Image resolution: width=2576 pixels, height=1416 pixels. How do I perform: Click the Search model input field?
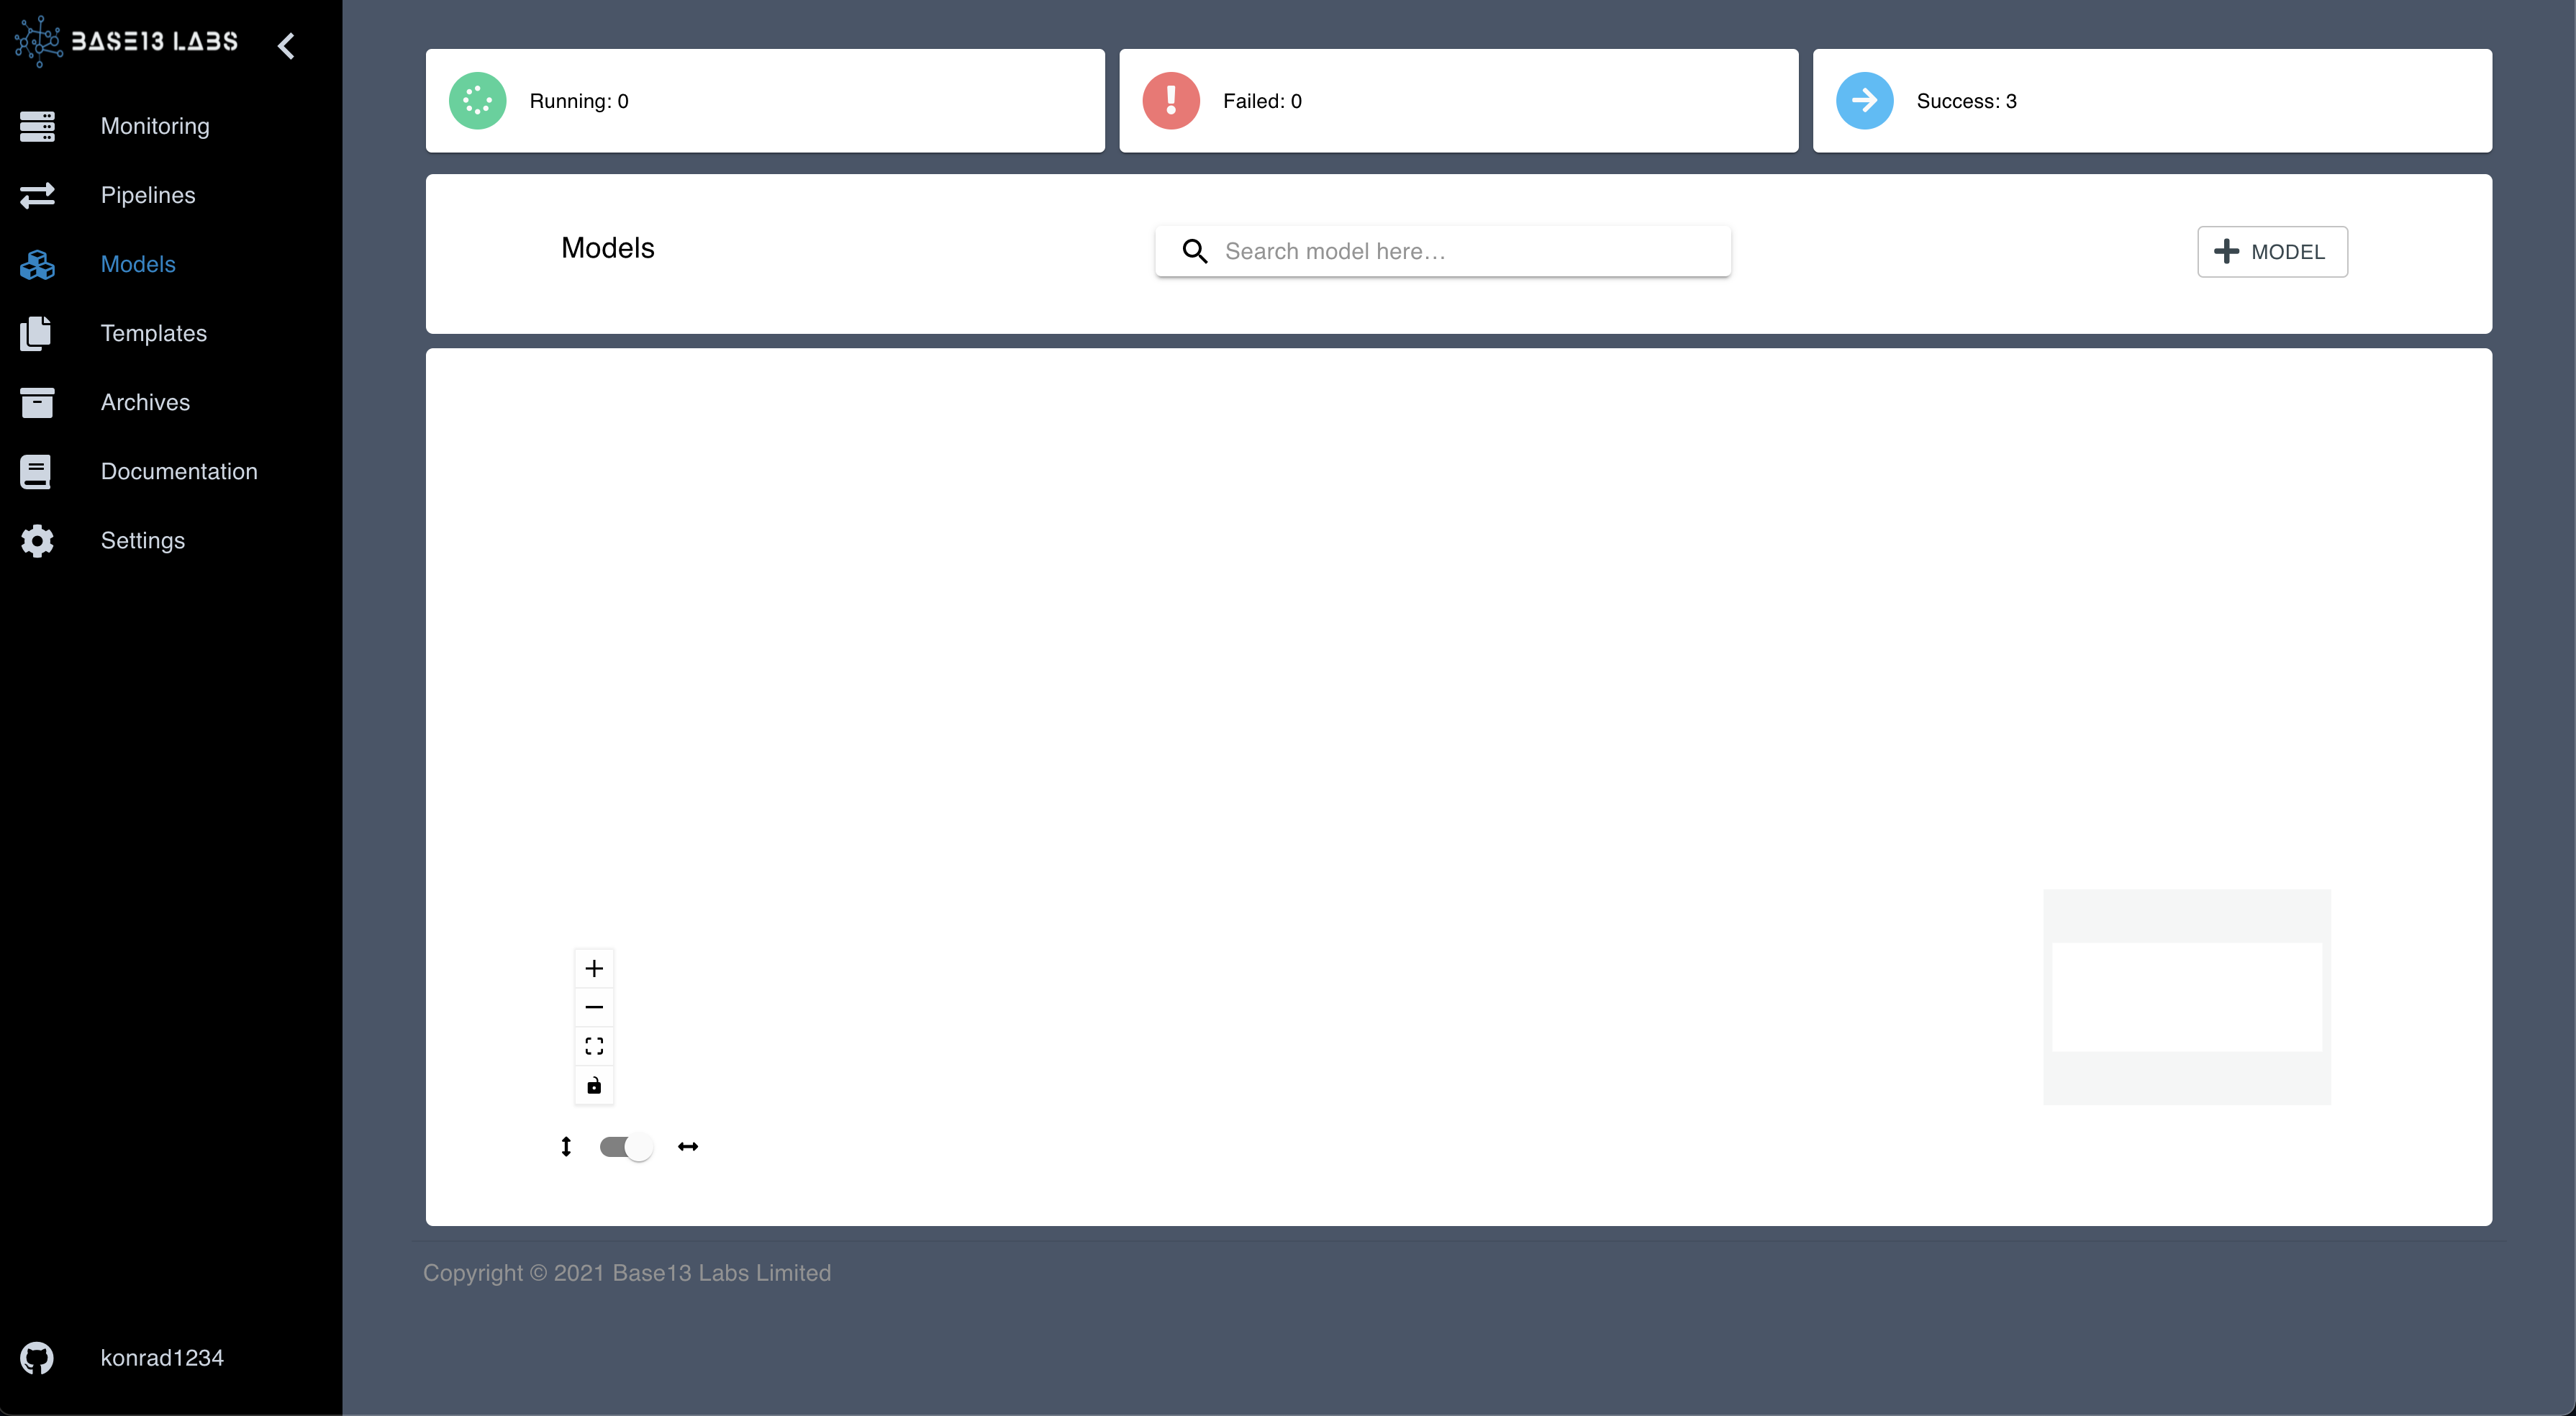point(1443,251)
